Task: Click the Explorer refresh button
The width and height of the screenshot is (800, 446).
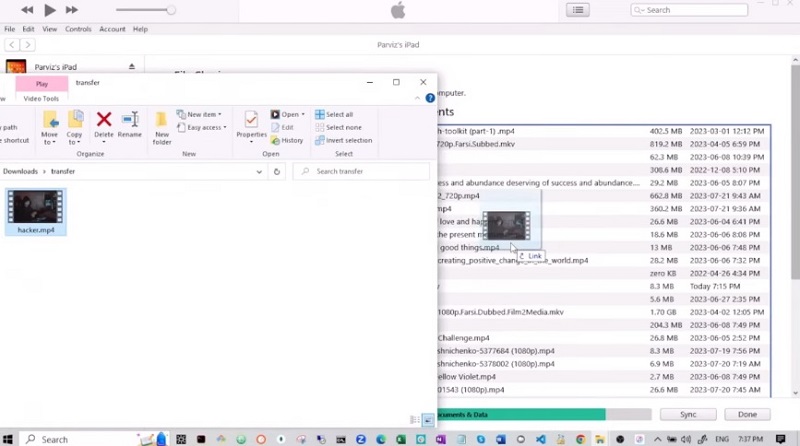Action: tap(277, 172)
